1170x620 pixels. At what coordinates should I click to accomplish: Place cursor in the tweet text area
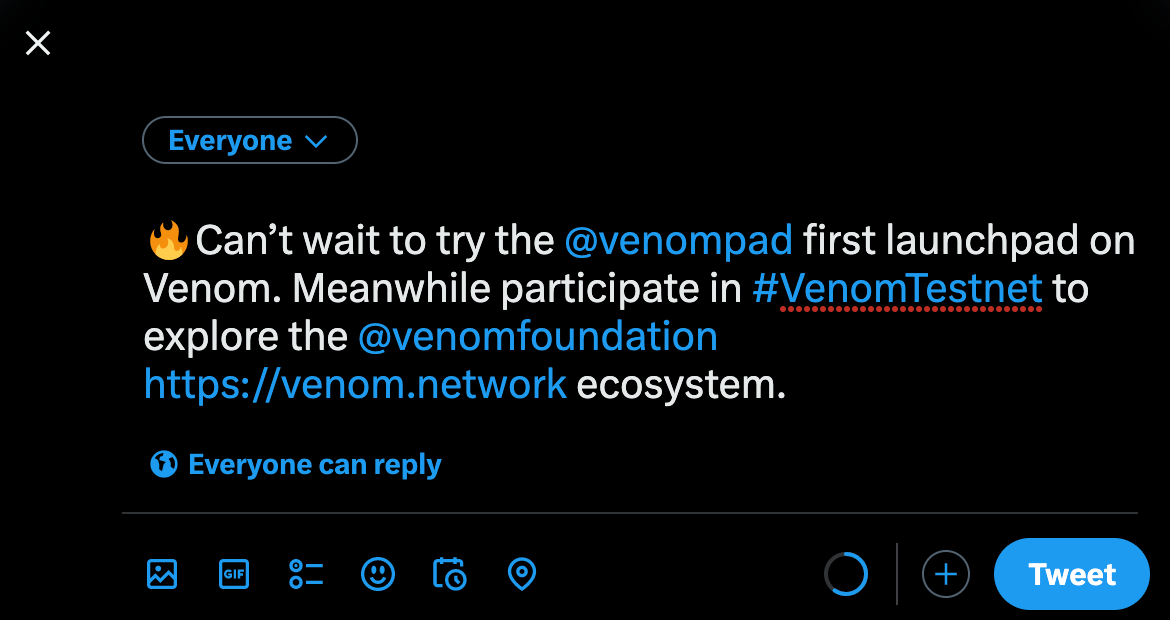(x=640, y=312)
